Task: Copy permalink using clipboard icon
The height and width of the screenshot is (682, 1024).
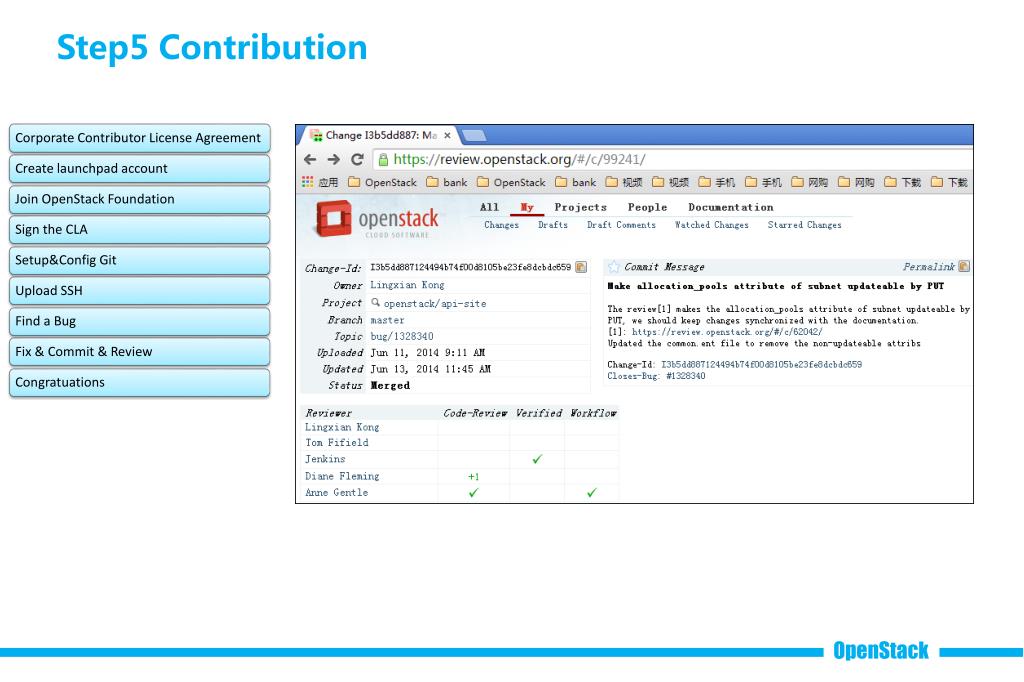Action: [x=964, y=267]
